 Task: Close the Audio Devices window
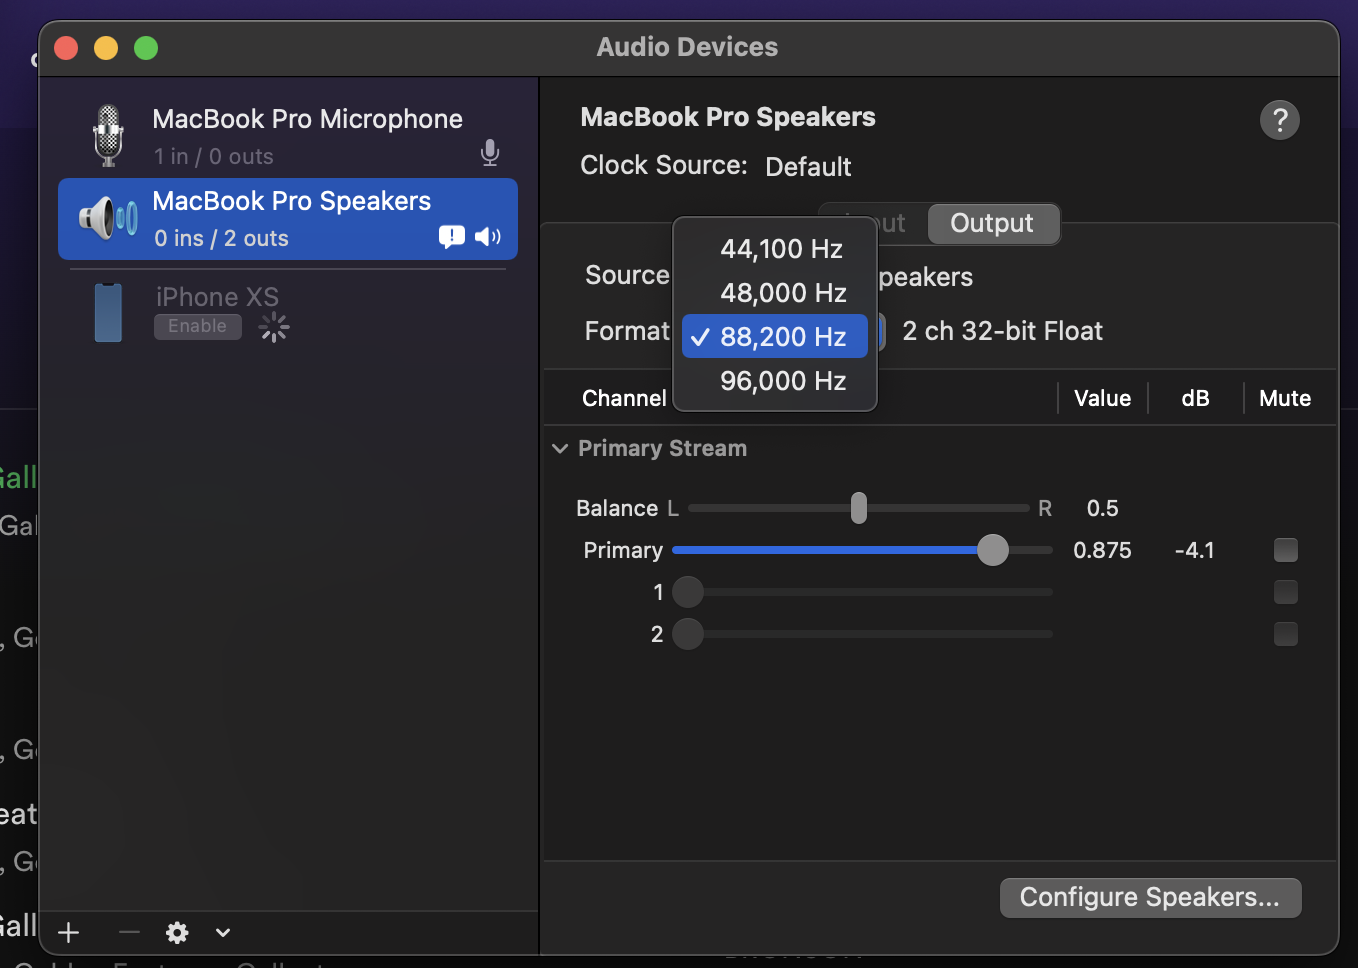[66, 48]
